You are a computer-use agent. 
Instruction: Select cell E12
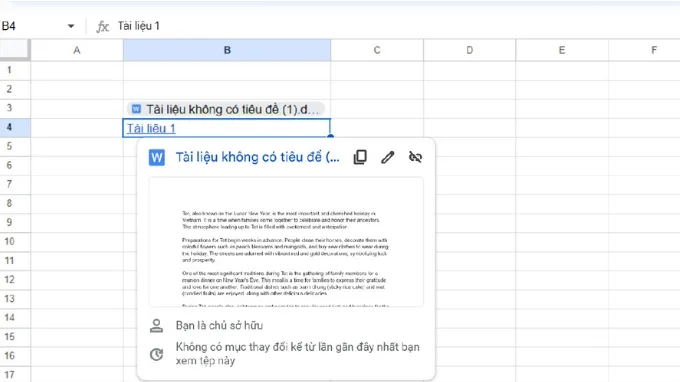tap(562, 280)
